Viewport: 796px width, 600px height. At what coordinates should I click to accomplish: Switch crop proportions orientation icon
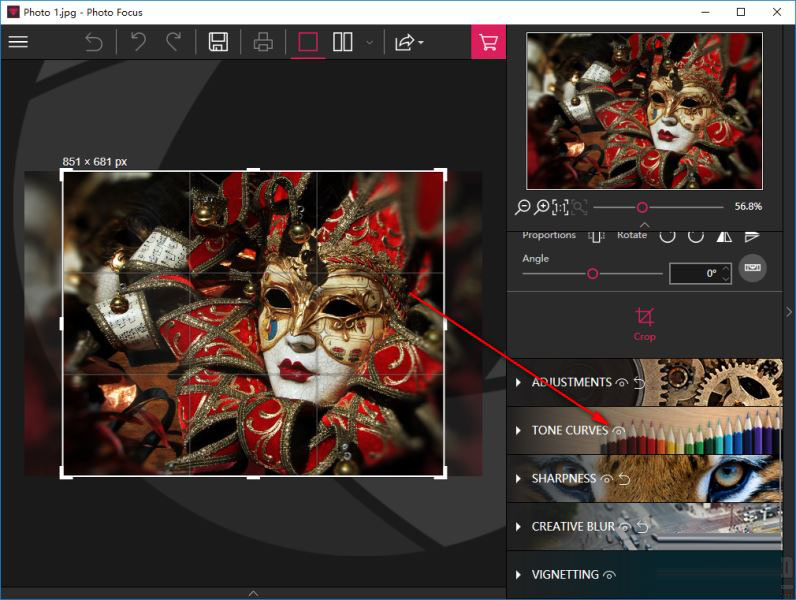(x=596, y=236)
